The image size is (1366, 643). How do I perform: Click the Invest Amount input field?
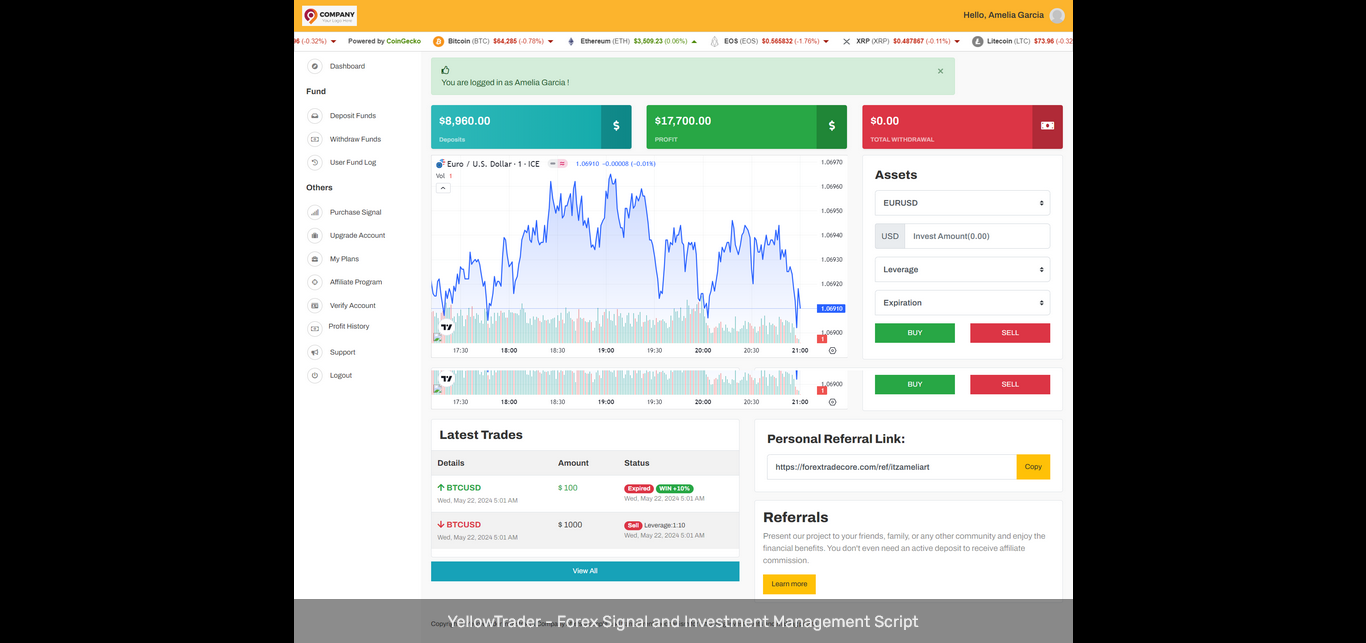click(x=976, y=236)
